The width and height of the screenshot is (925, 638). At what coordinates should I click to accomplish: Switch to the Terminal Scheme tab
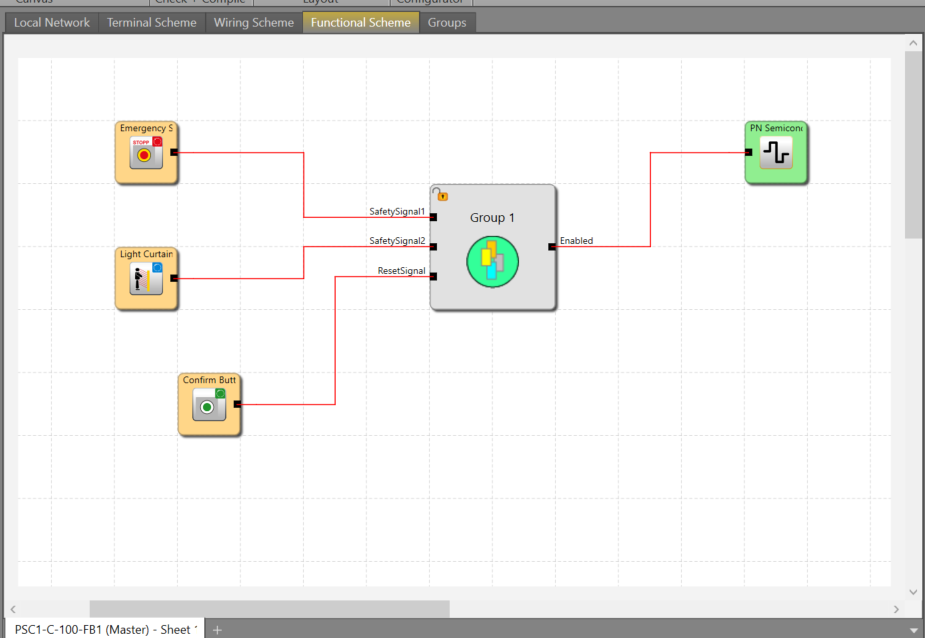point(152,22)
